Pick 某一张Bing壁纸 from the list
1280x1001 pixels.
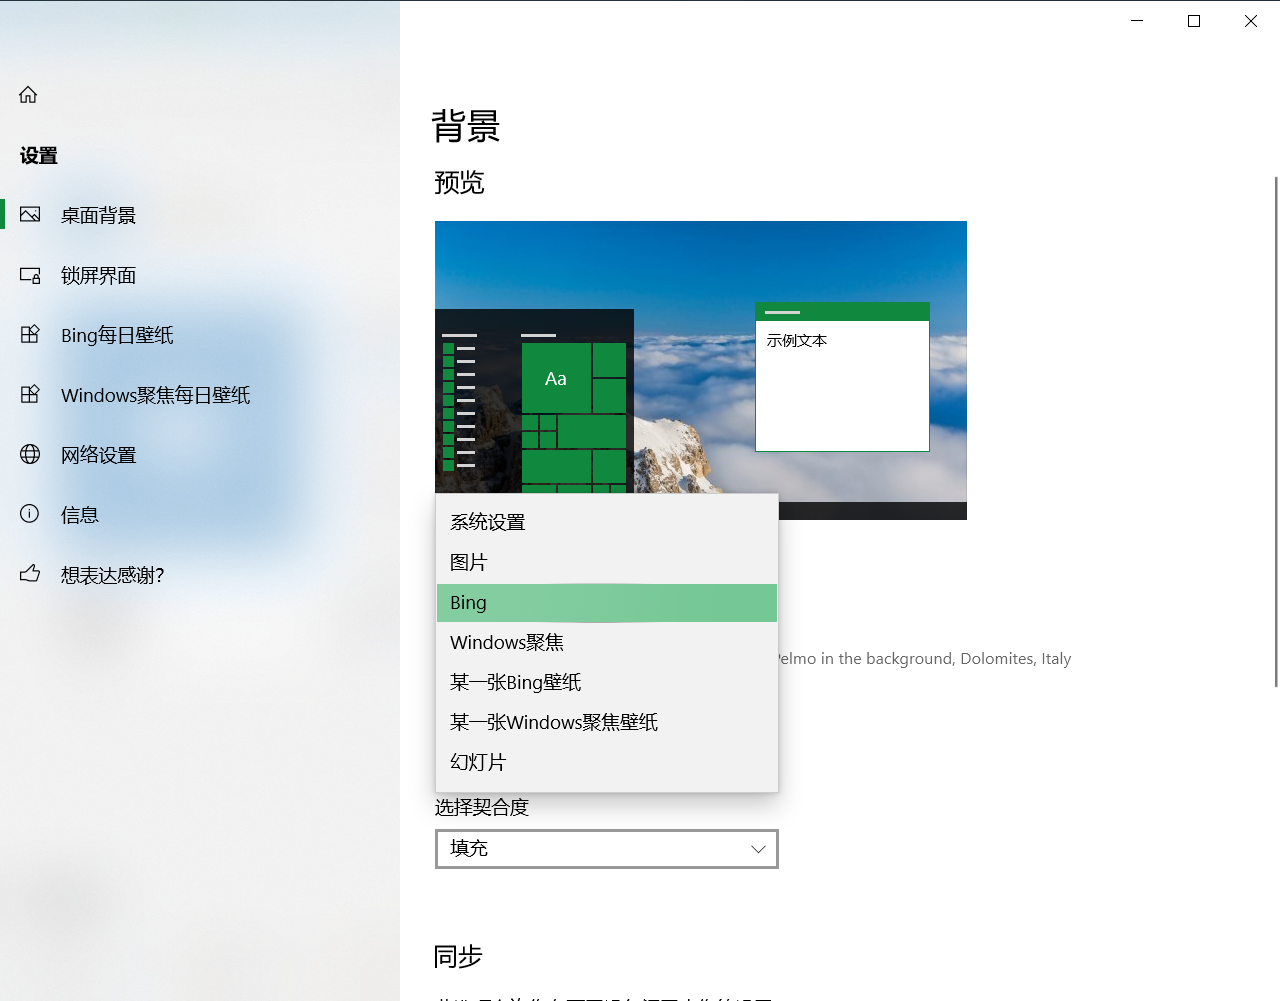pyautogui.click(x=607, y=682)
